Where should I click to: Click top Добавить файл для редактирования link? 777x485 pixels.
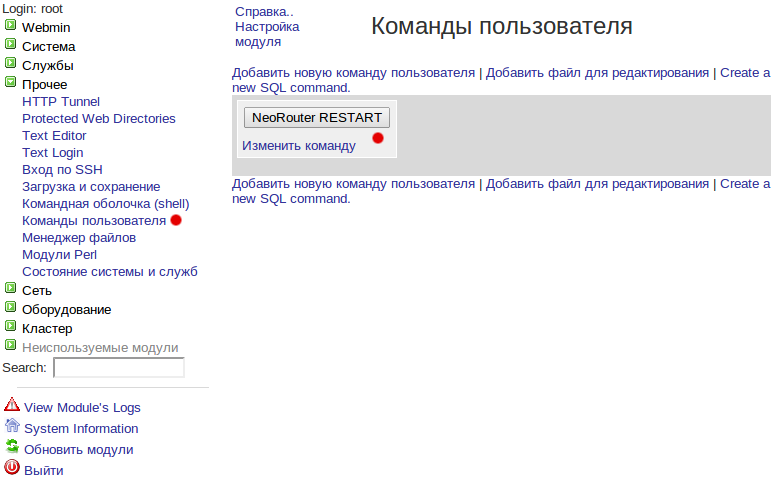[597, 73]
